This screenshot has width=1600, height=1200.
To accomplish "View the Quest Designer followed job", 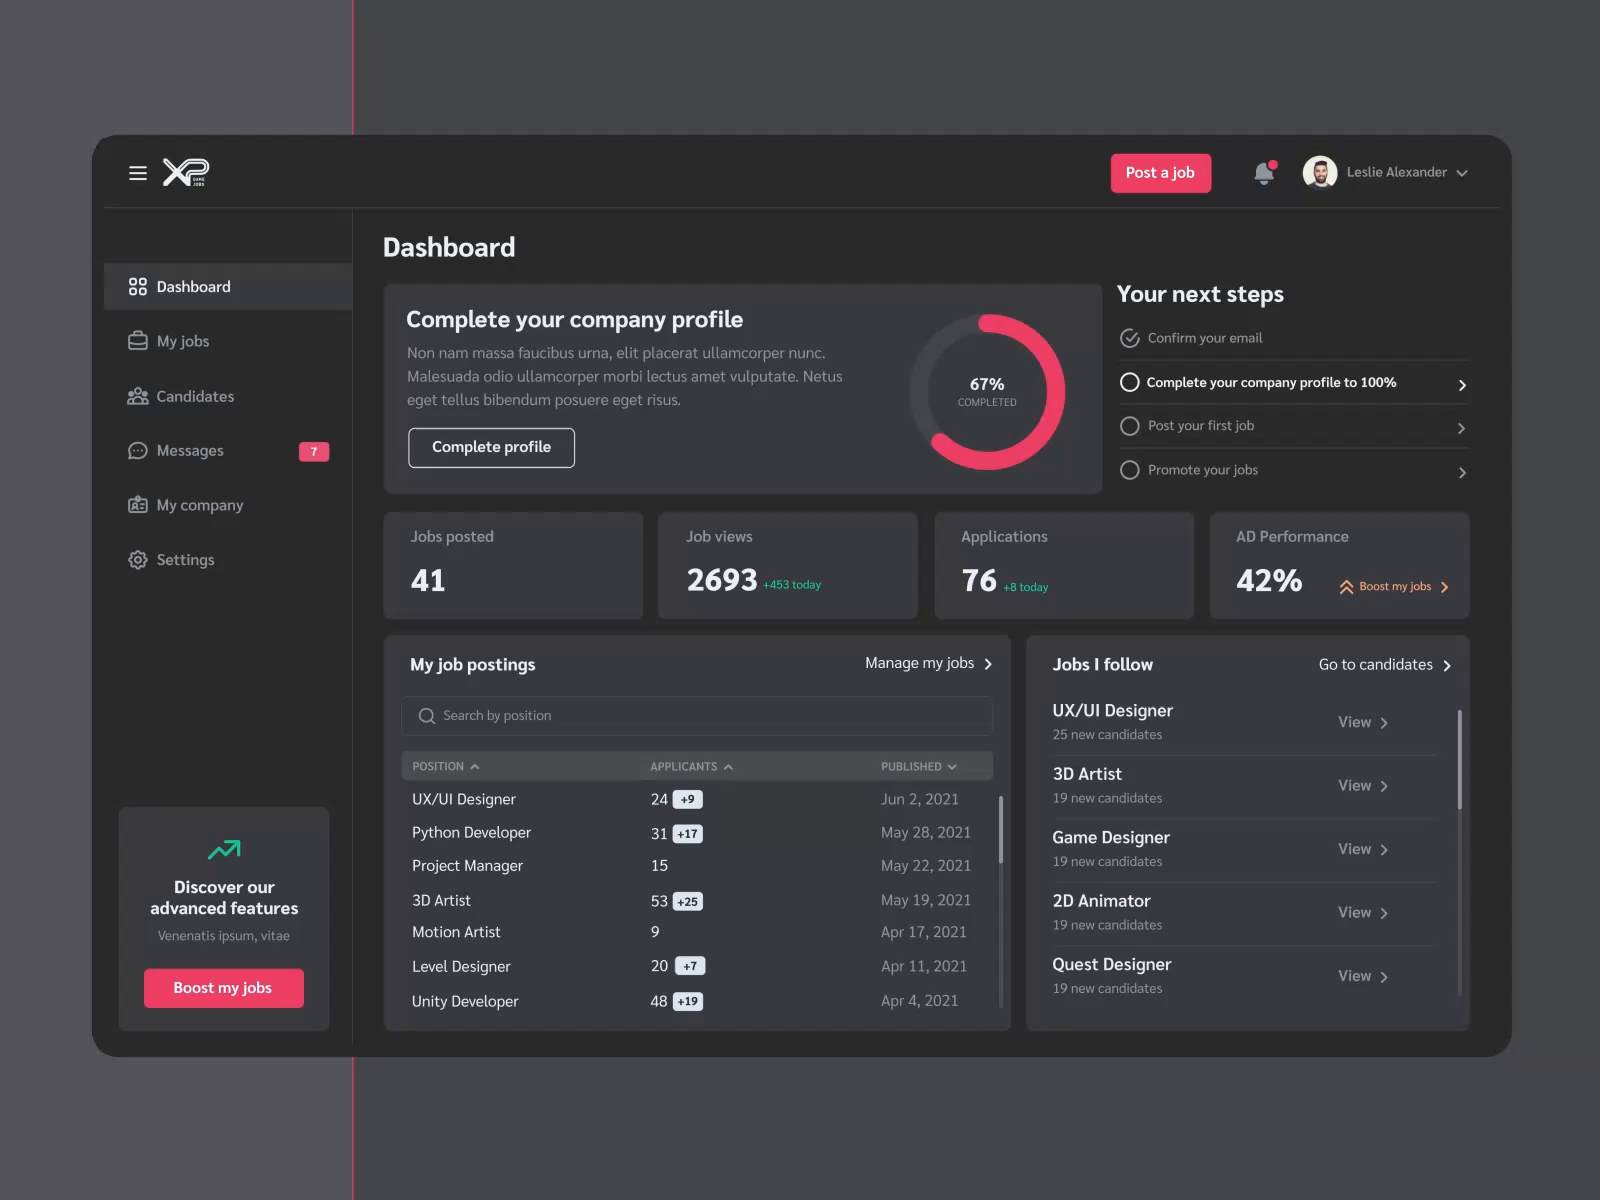I will point(1363,976).
